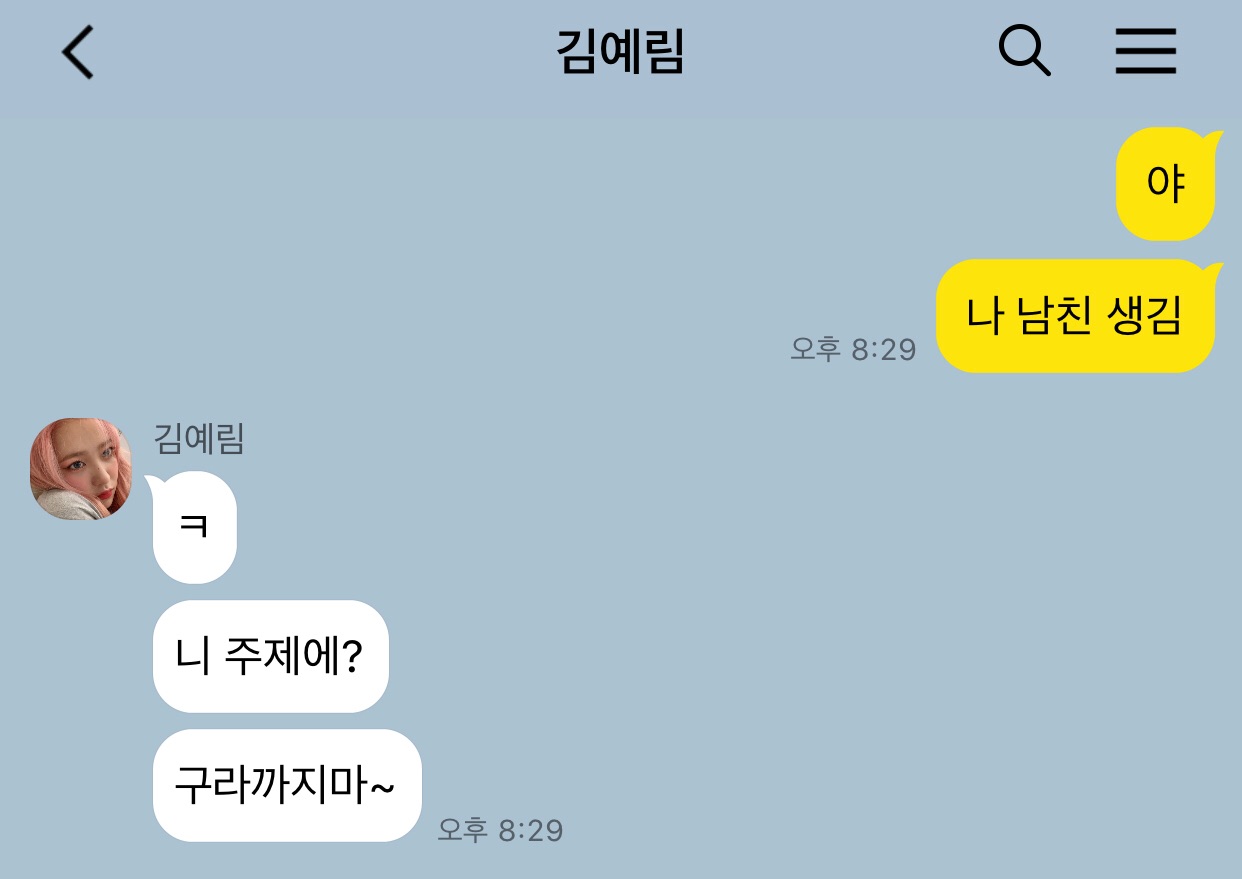Open the hamburger menu icon

point(1146,51)
